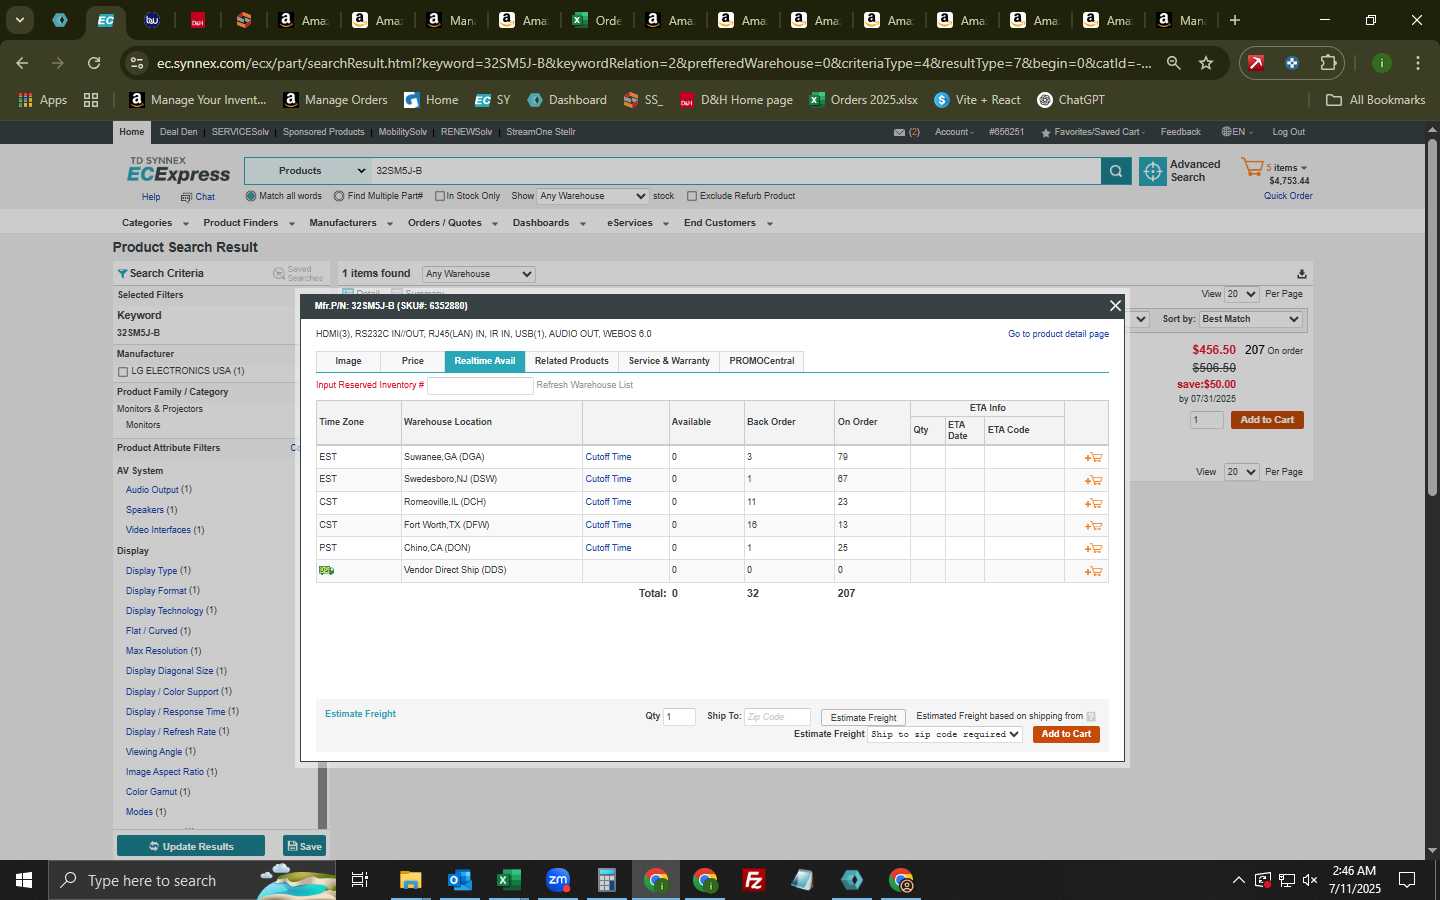This screenshot has height=900, width=1440.
Task: Open FileZilla from the Windows taskbar
Action: tap(754, 880)
